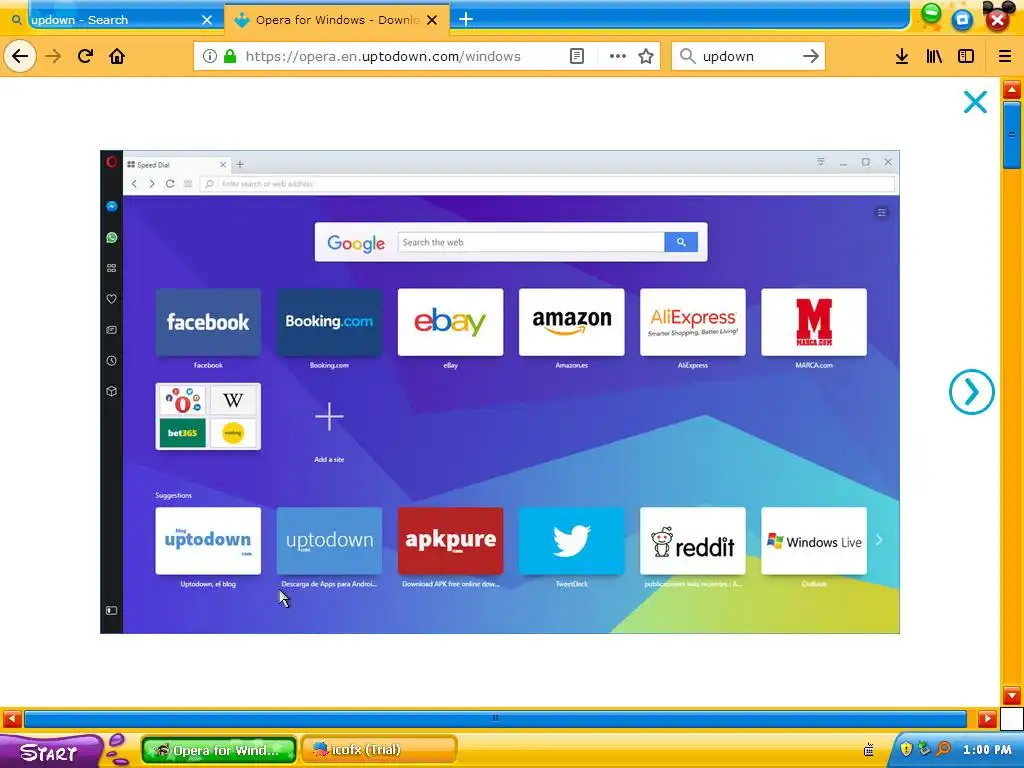Submit the updown search arrow
Viewport: 1024px width, 768px height.
click(x=810, y=56)
